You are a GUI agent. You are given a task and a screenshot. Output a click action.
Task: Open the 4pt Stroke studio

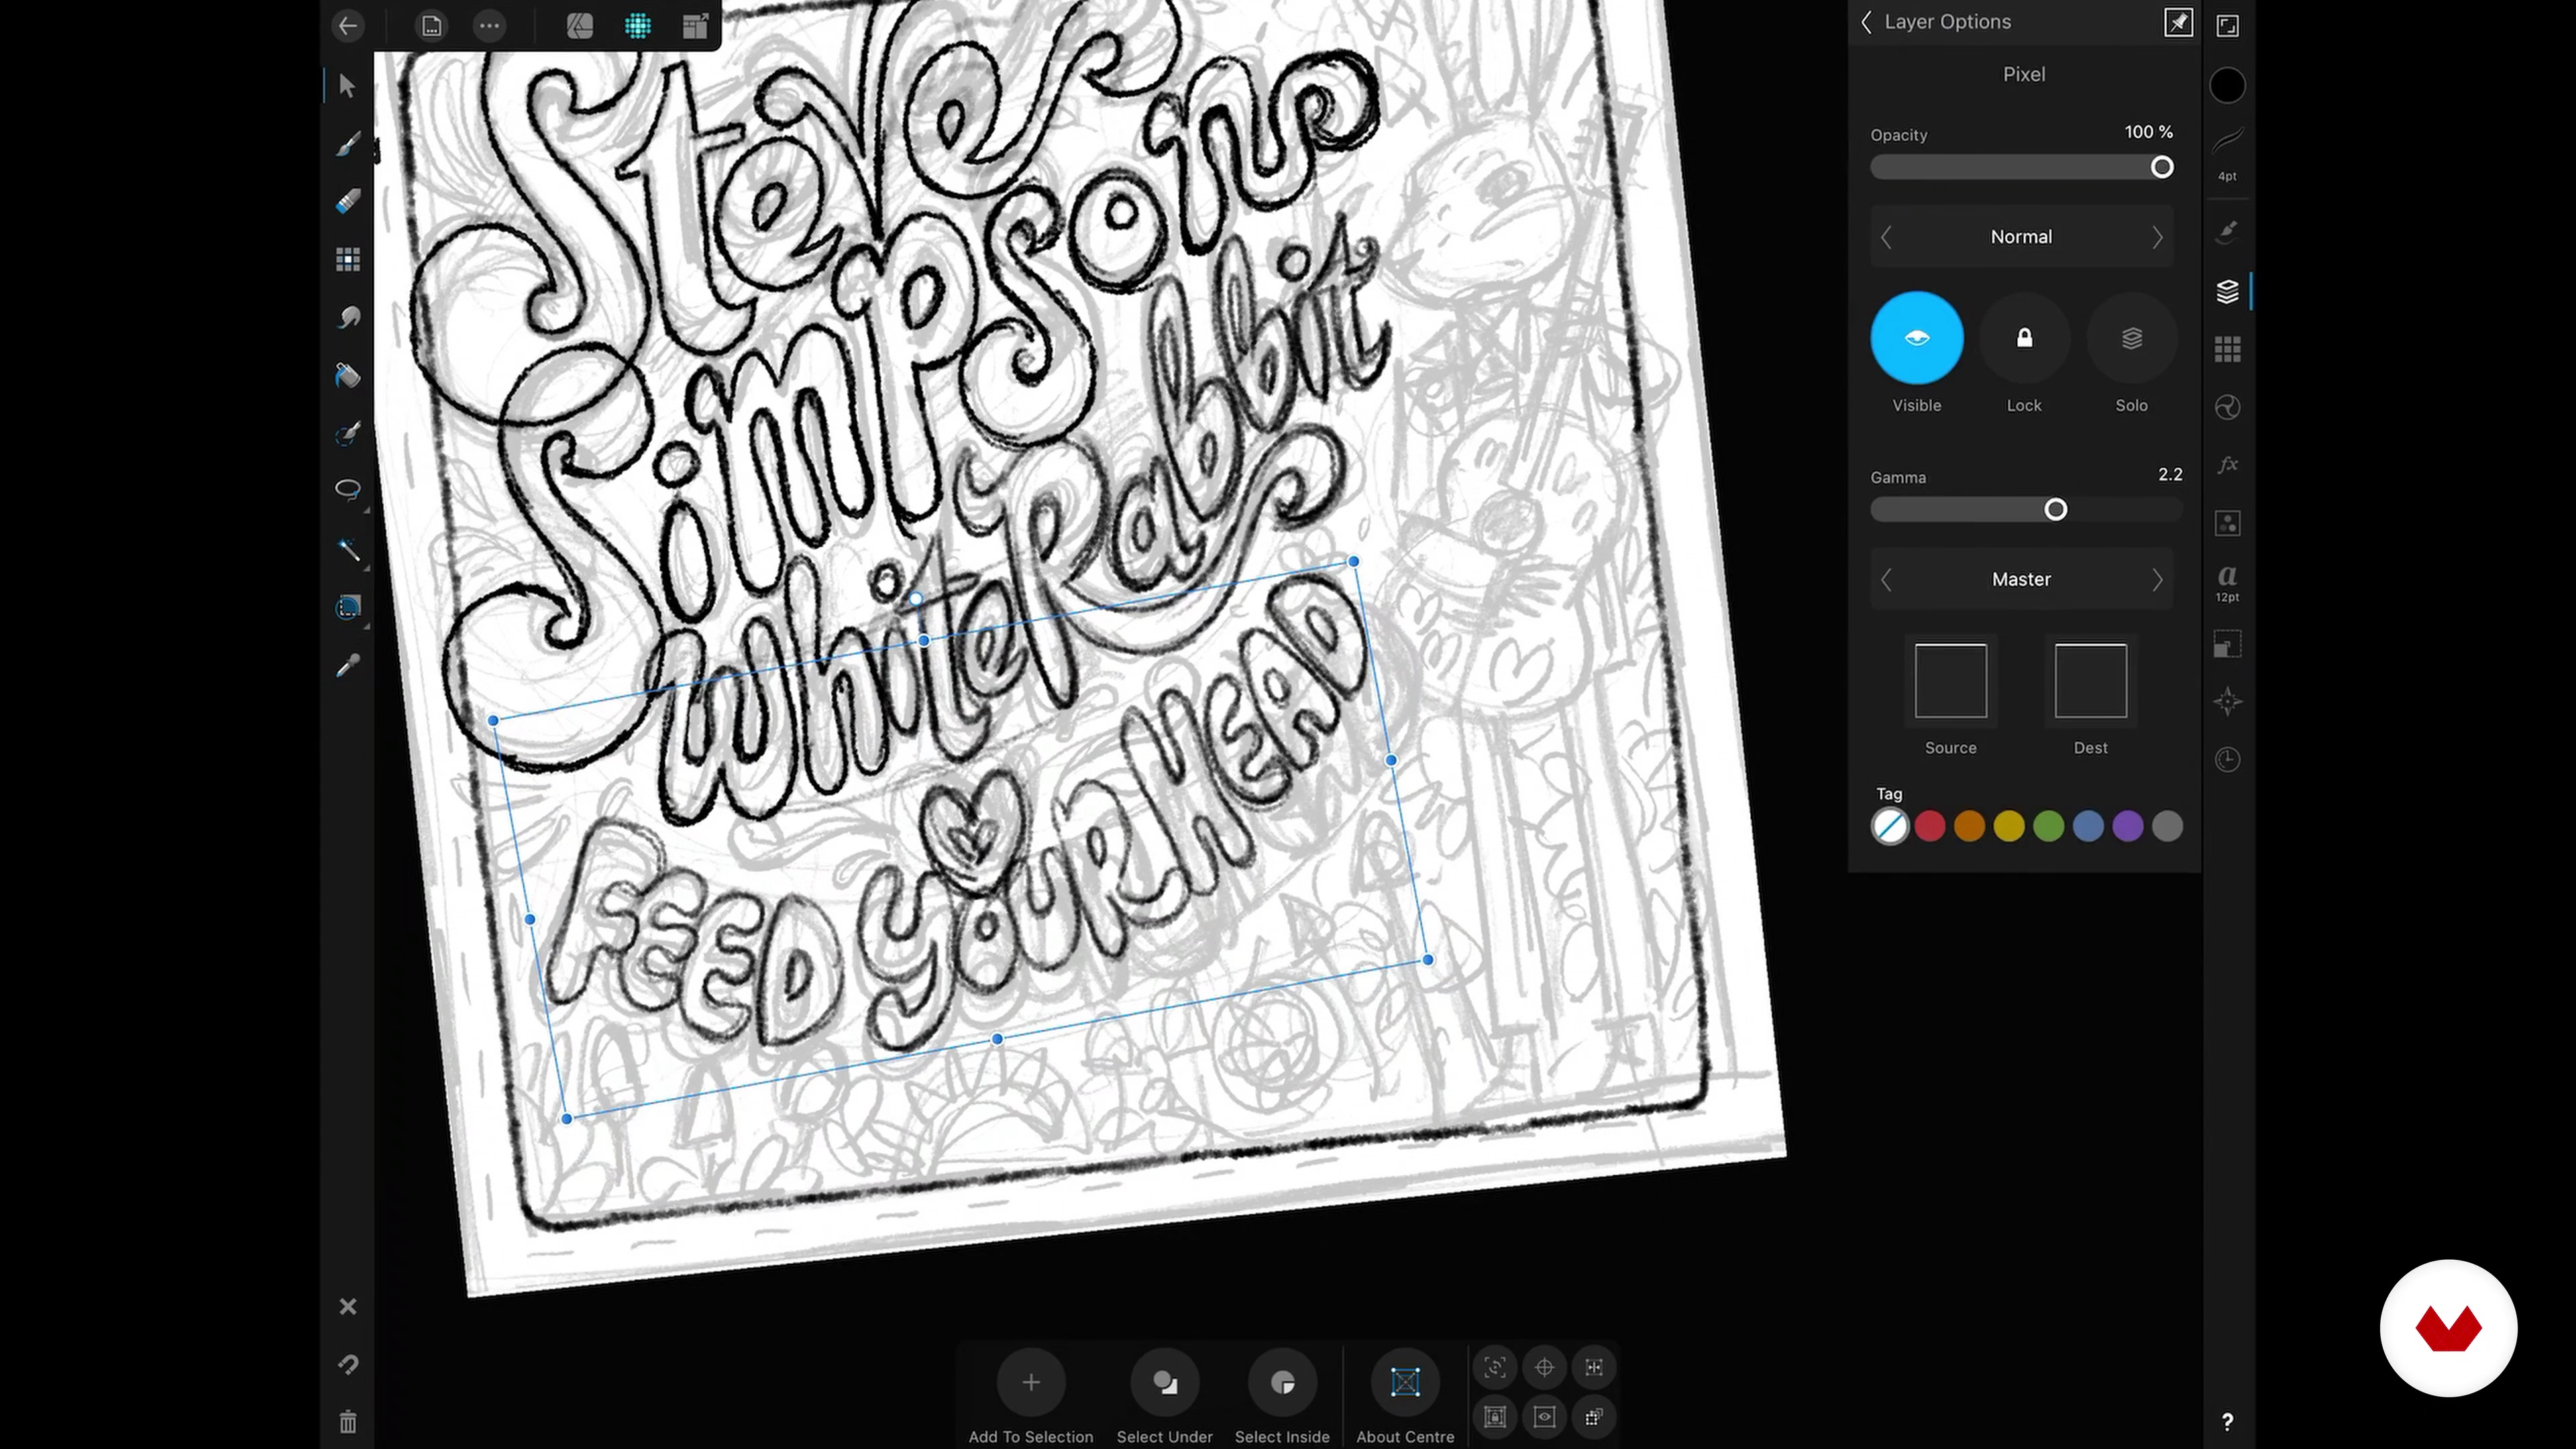[x=2227, y=153]
